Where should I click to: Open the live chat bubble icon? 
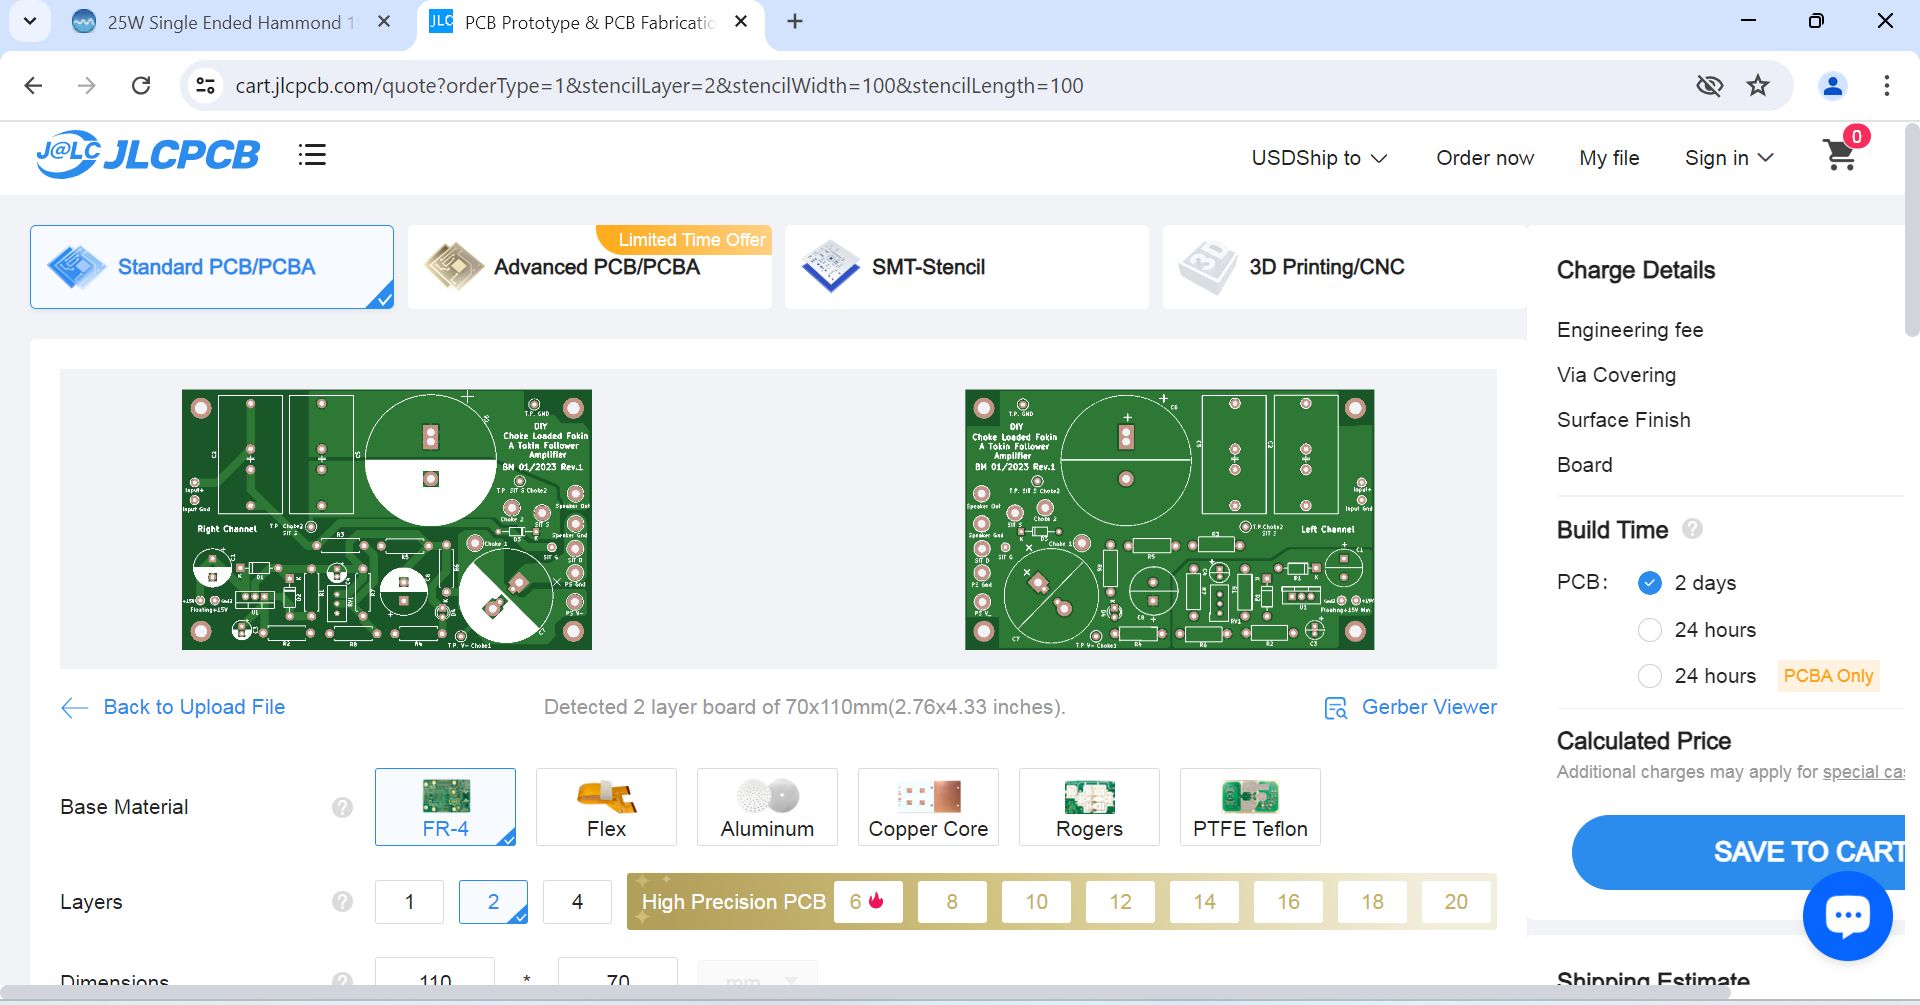tap(1847, 915)
